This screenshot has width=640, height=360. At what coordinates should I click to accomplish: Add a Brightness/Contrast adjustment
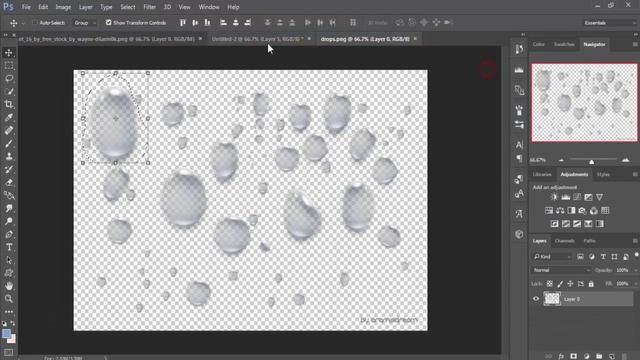pos(554,197)
